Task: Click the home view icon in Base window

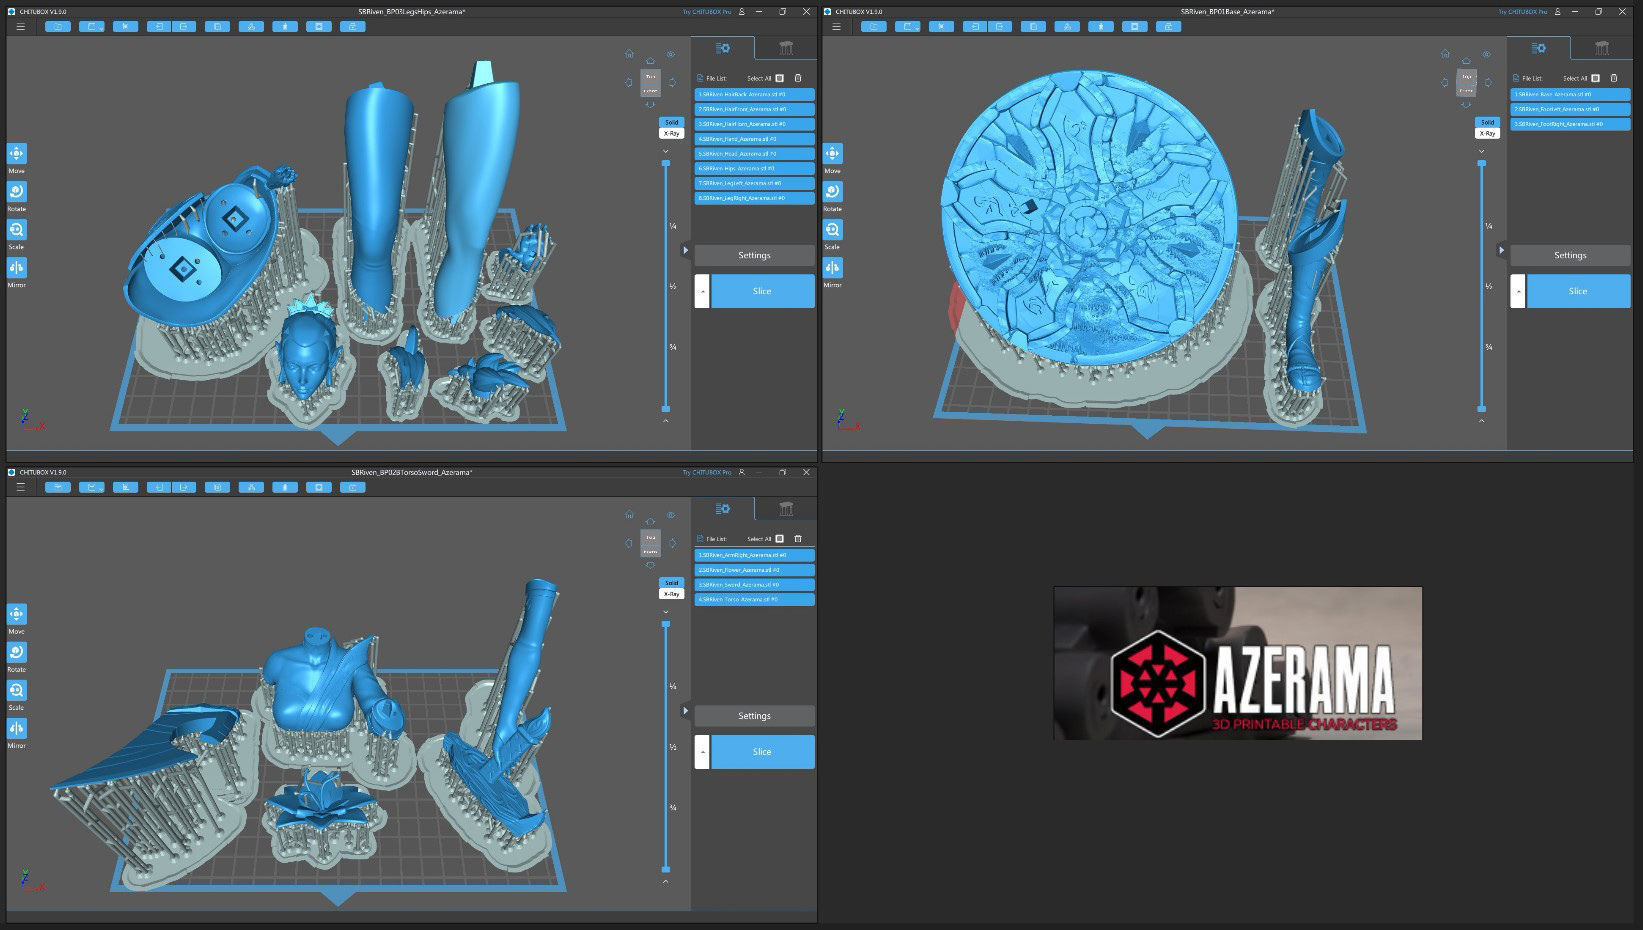Action: (1445, 54)
